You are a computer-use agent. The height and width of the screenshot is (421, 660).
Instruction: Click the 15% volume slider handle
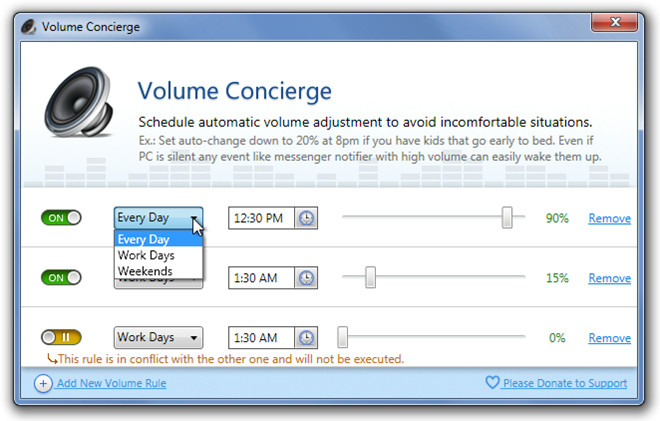click(370, 277)
